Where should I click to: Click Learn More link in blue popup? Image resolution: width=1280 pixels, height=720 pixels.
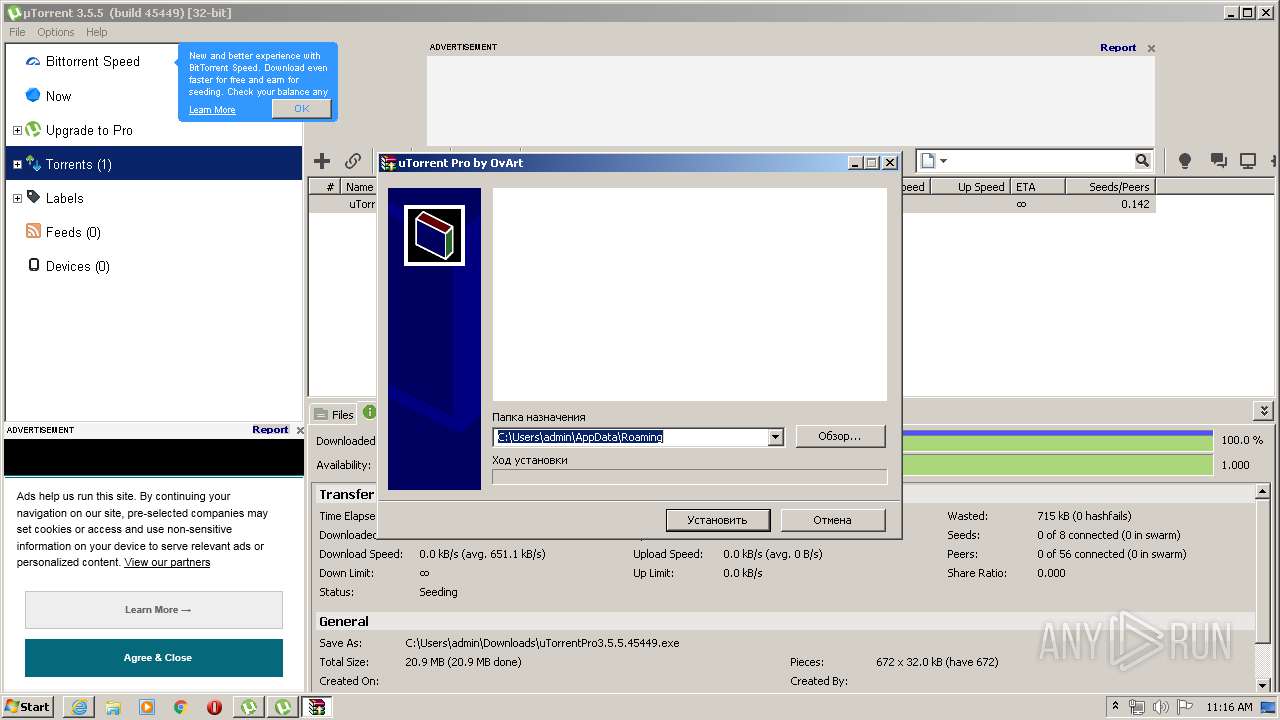pyautogui.click(x=212, y=110)
